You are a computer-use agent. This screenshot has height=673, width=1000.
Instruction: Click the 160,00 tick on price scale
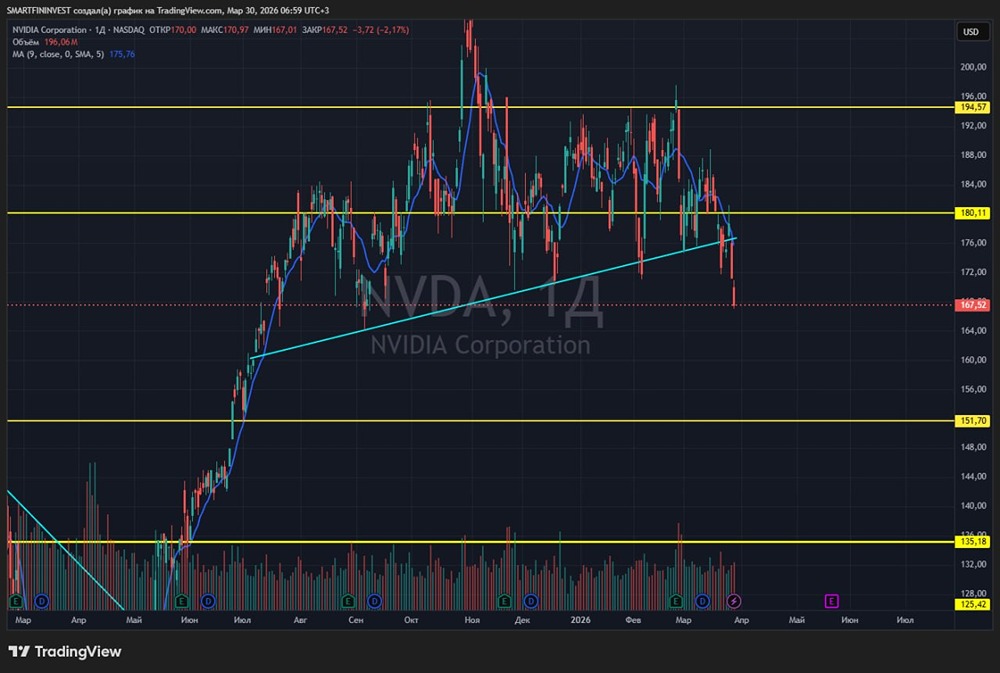coord(973,360)
